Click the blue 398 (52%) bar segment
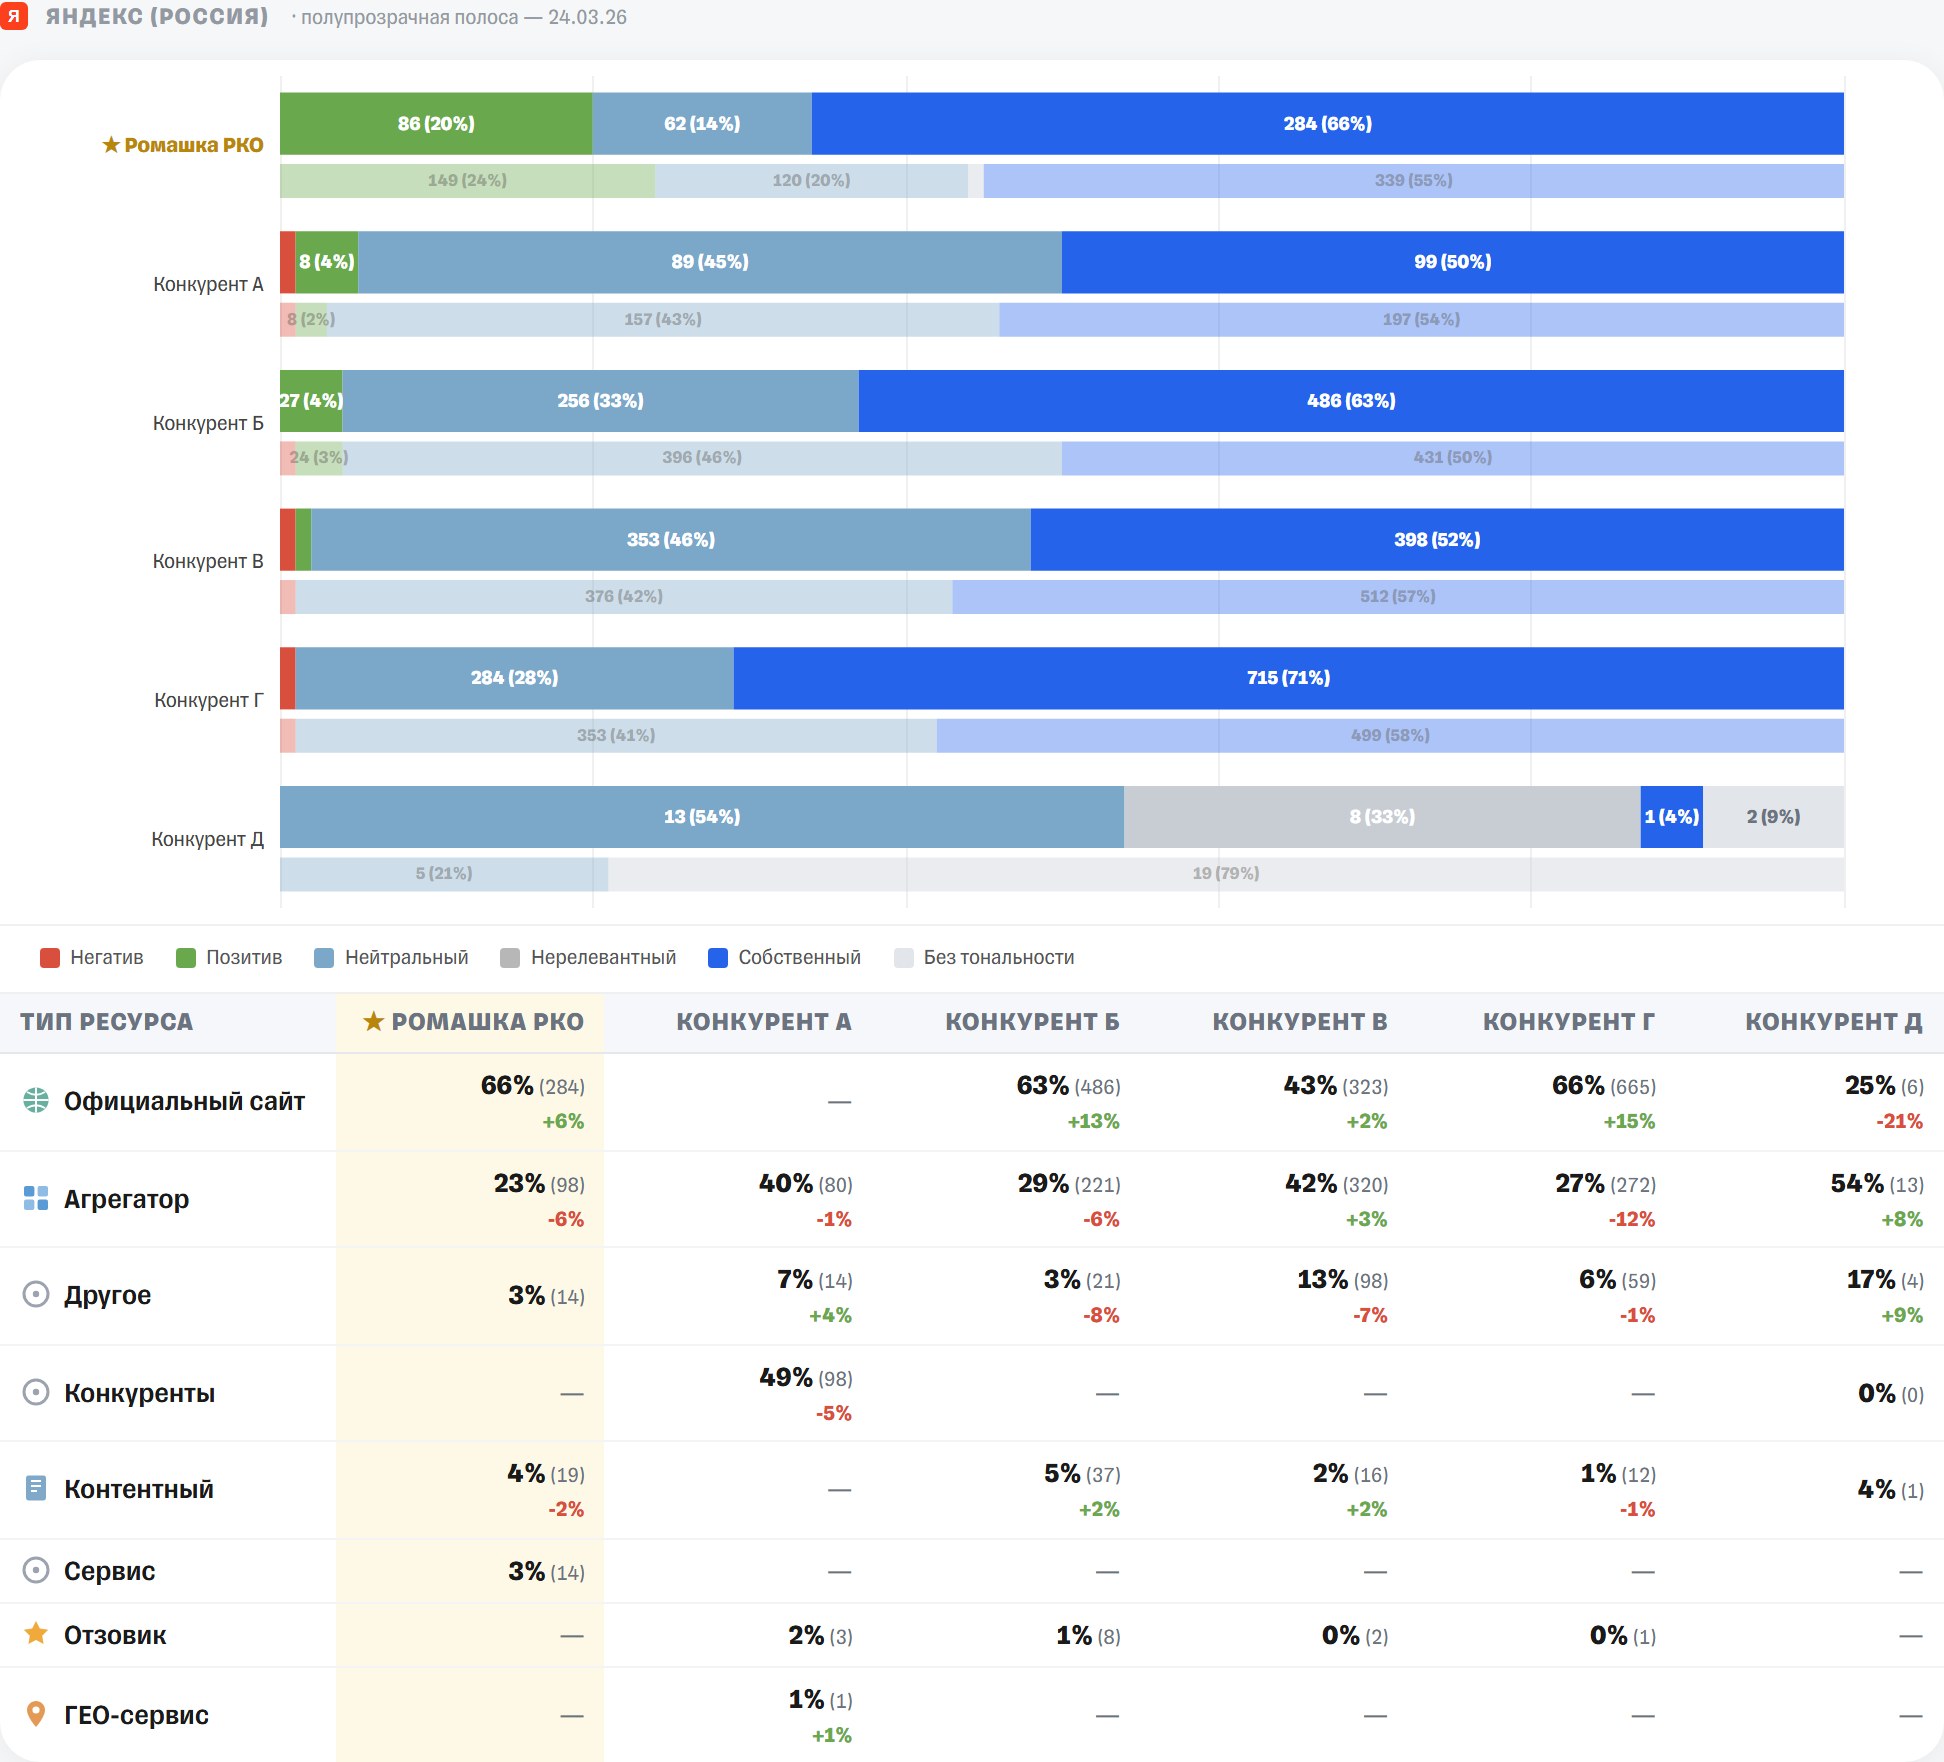 [1437, 540]
